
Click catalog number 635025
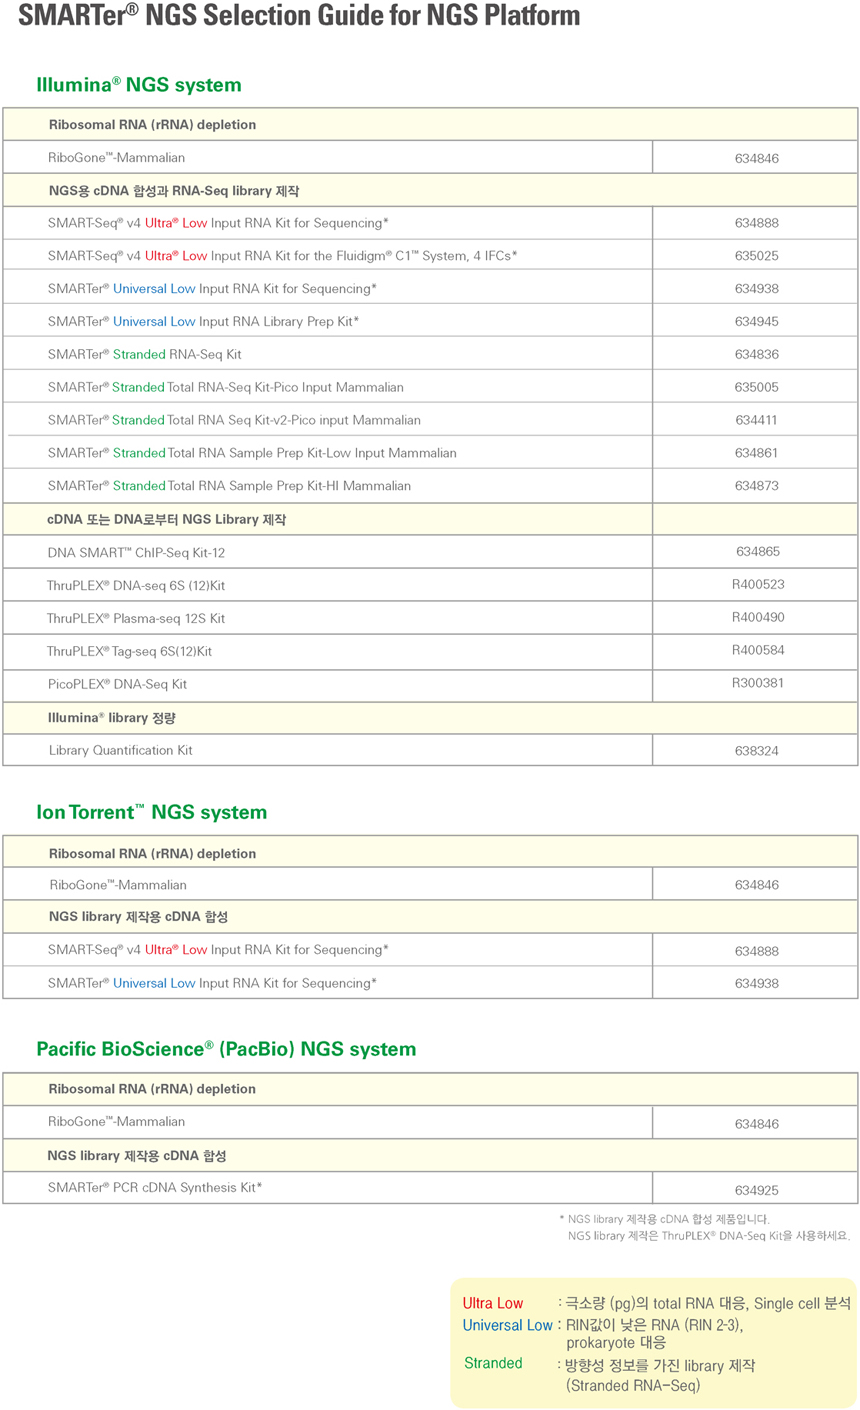[756, 256]
